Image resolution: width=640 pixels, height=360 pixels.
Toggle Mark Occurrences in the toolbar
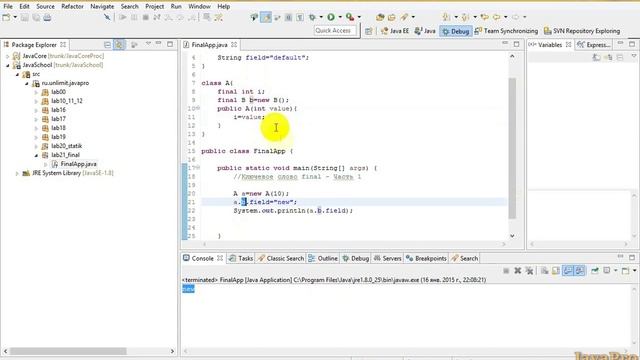(x=266, y=17)
